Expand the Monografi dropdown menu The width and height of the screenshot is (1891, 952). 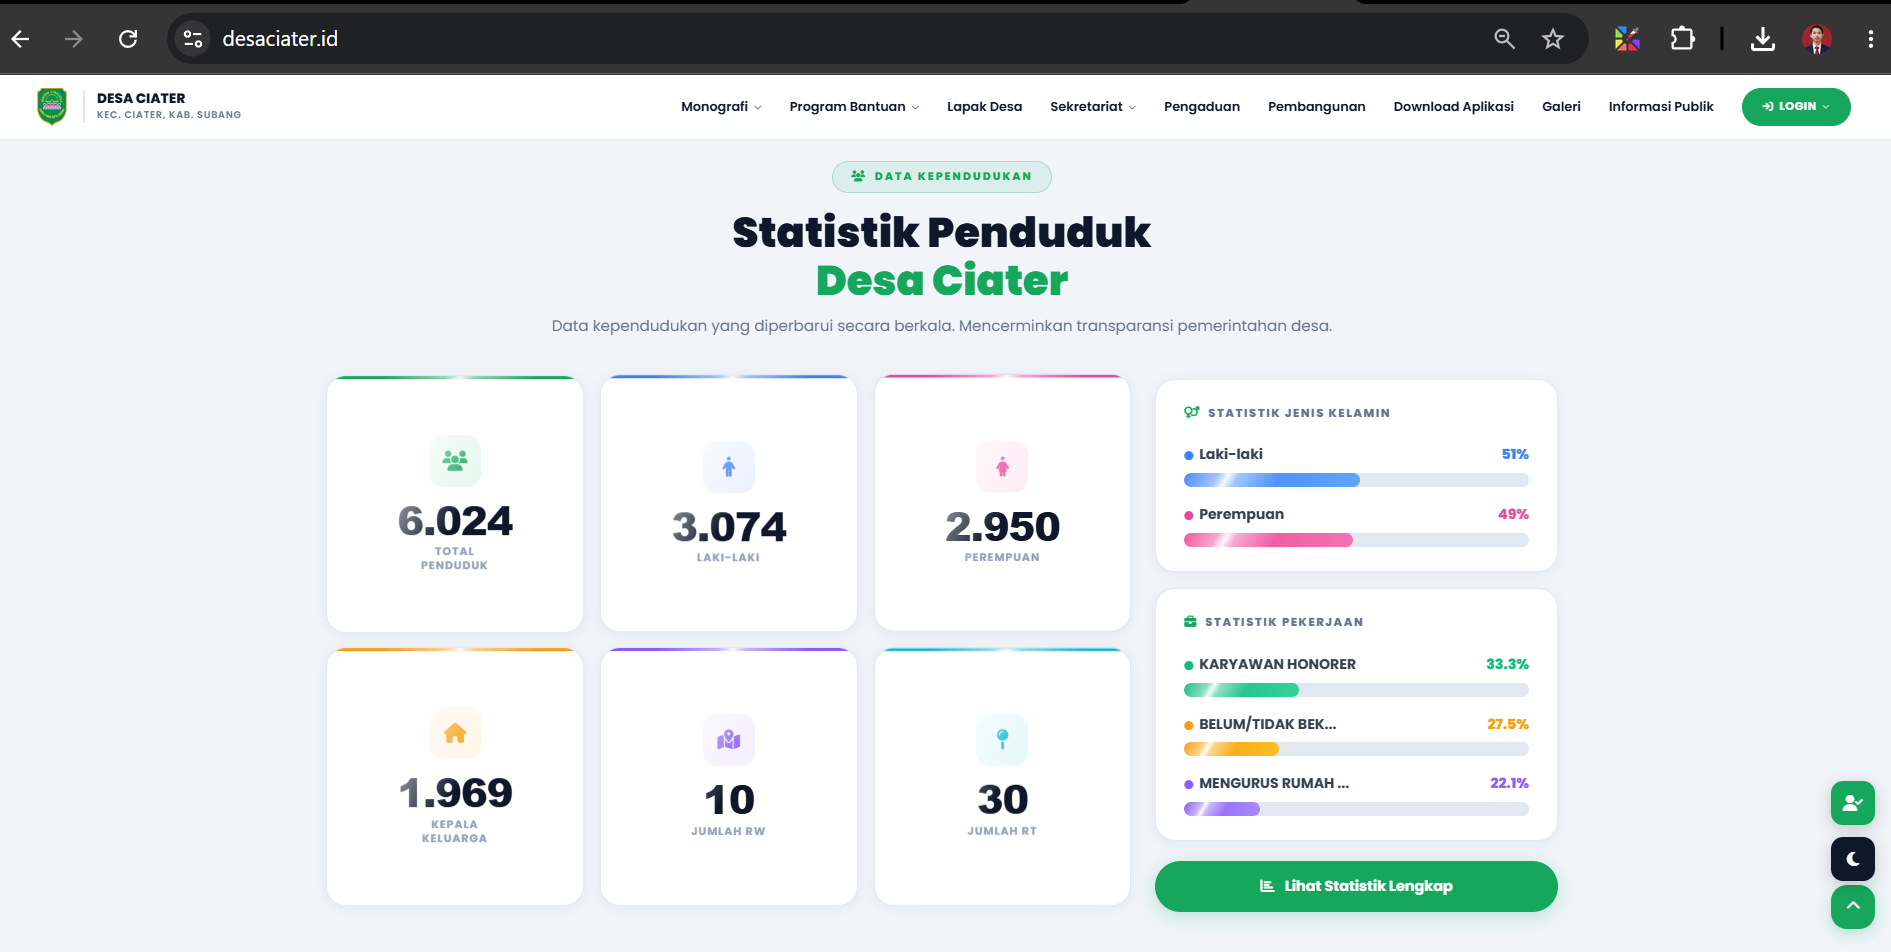721,107
